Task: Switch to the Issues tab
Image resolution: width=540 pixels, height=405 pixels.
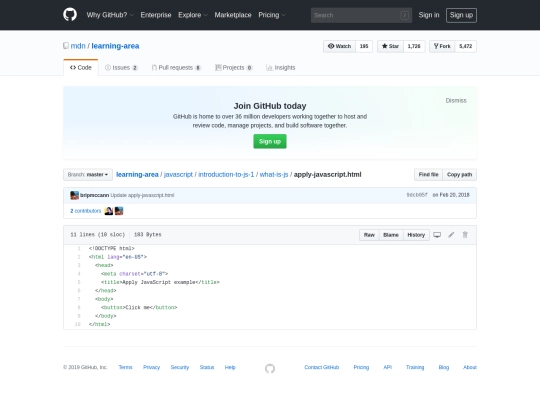Action: click(x=121, y=68)
